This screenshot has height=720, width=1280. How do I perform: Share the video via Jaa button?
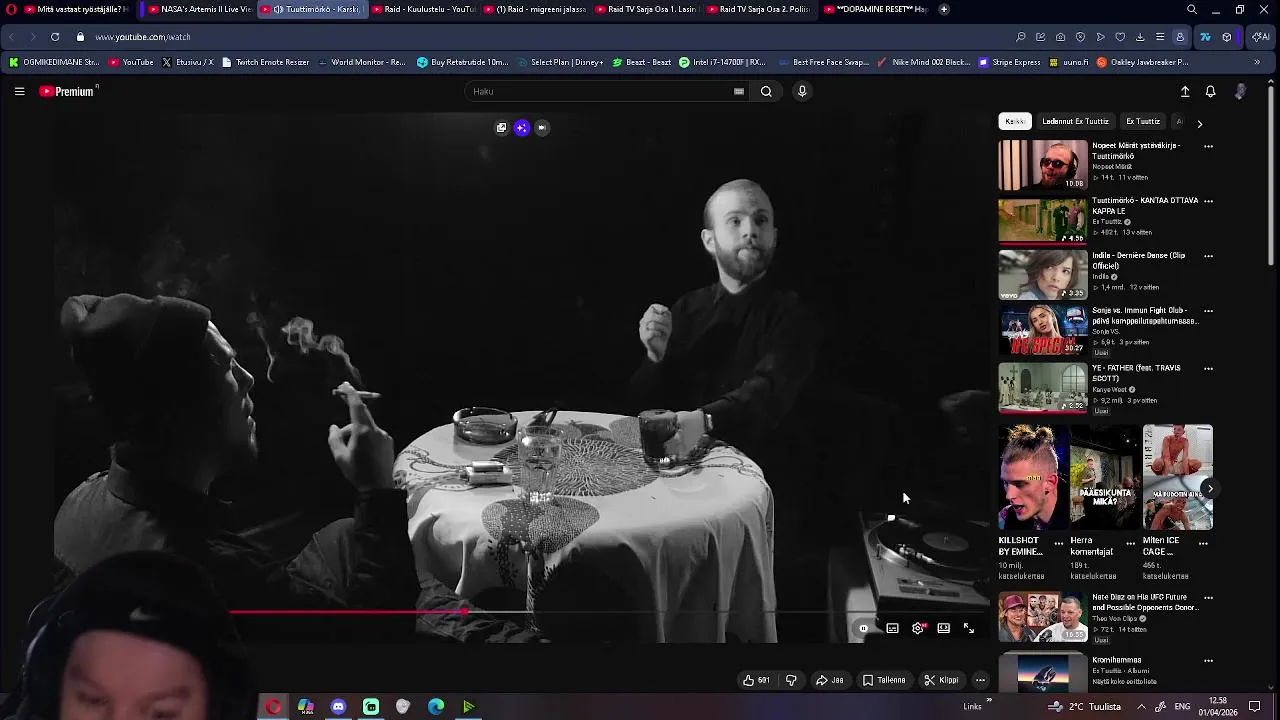830,680
